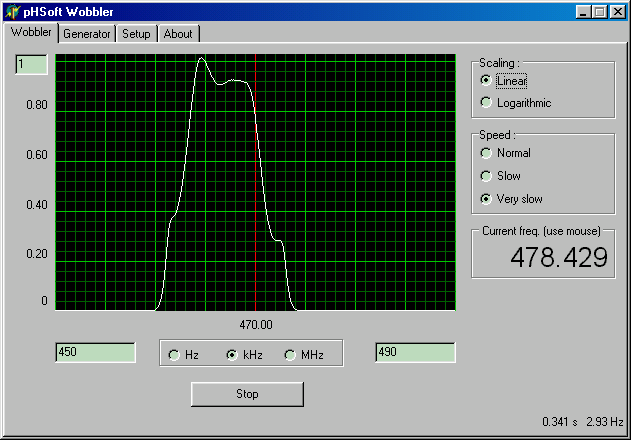This screenshot has height=440, width=631.
Task: Set speed to Normal
Action: [505, 153]
